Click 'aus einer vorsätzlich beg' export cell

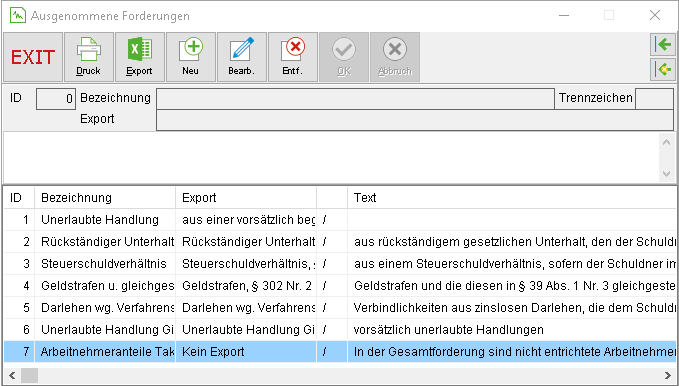[246, 220]
